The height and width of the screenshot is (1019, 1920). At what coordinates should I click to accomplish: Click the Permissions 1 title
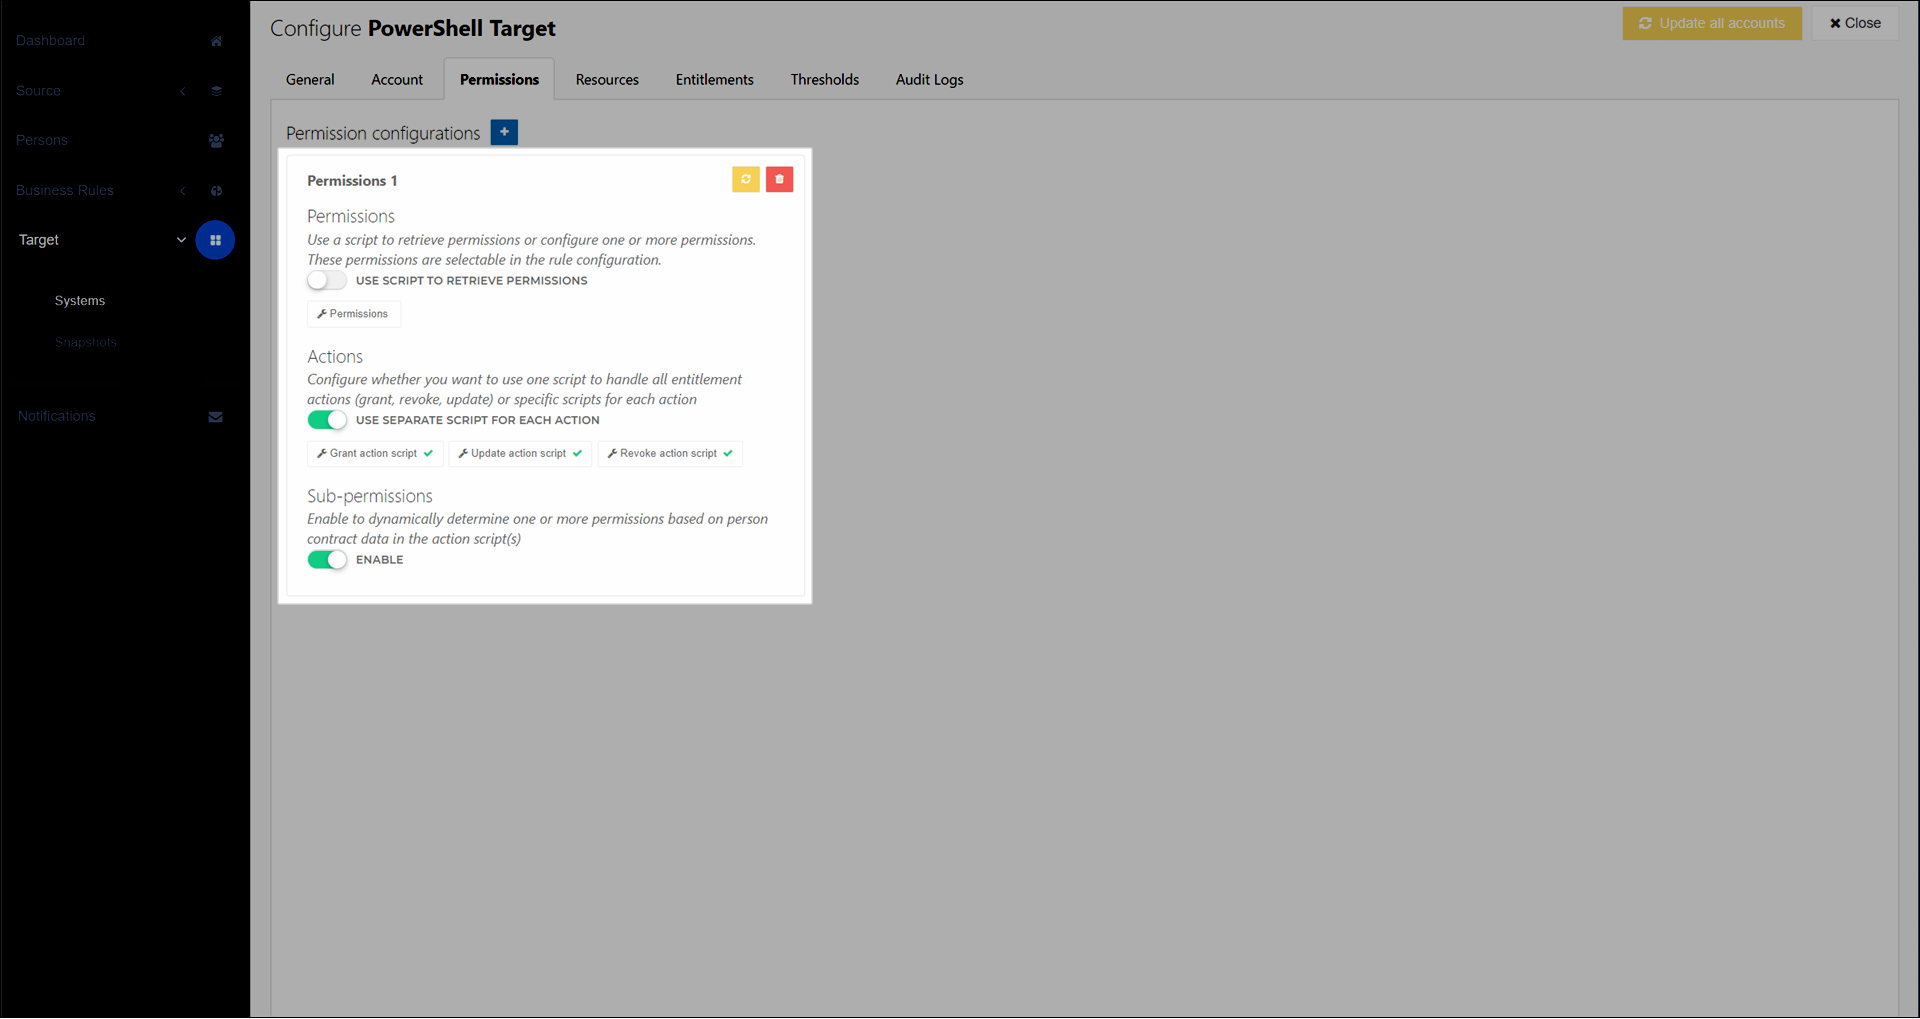tap(352, 181)
